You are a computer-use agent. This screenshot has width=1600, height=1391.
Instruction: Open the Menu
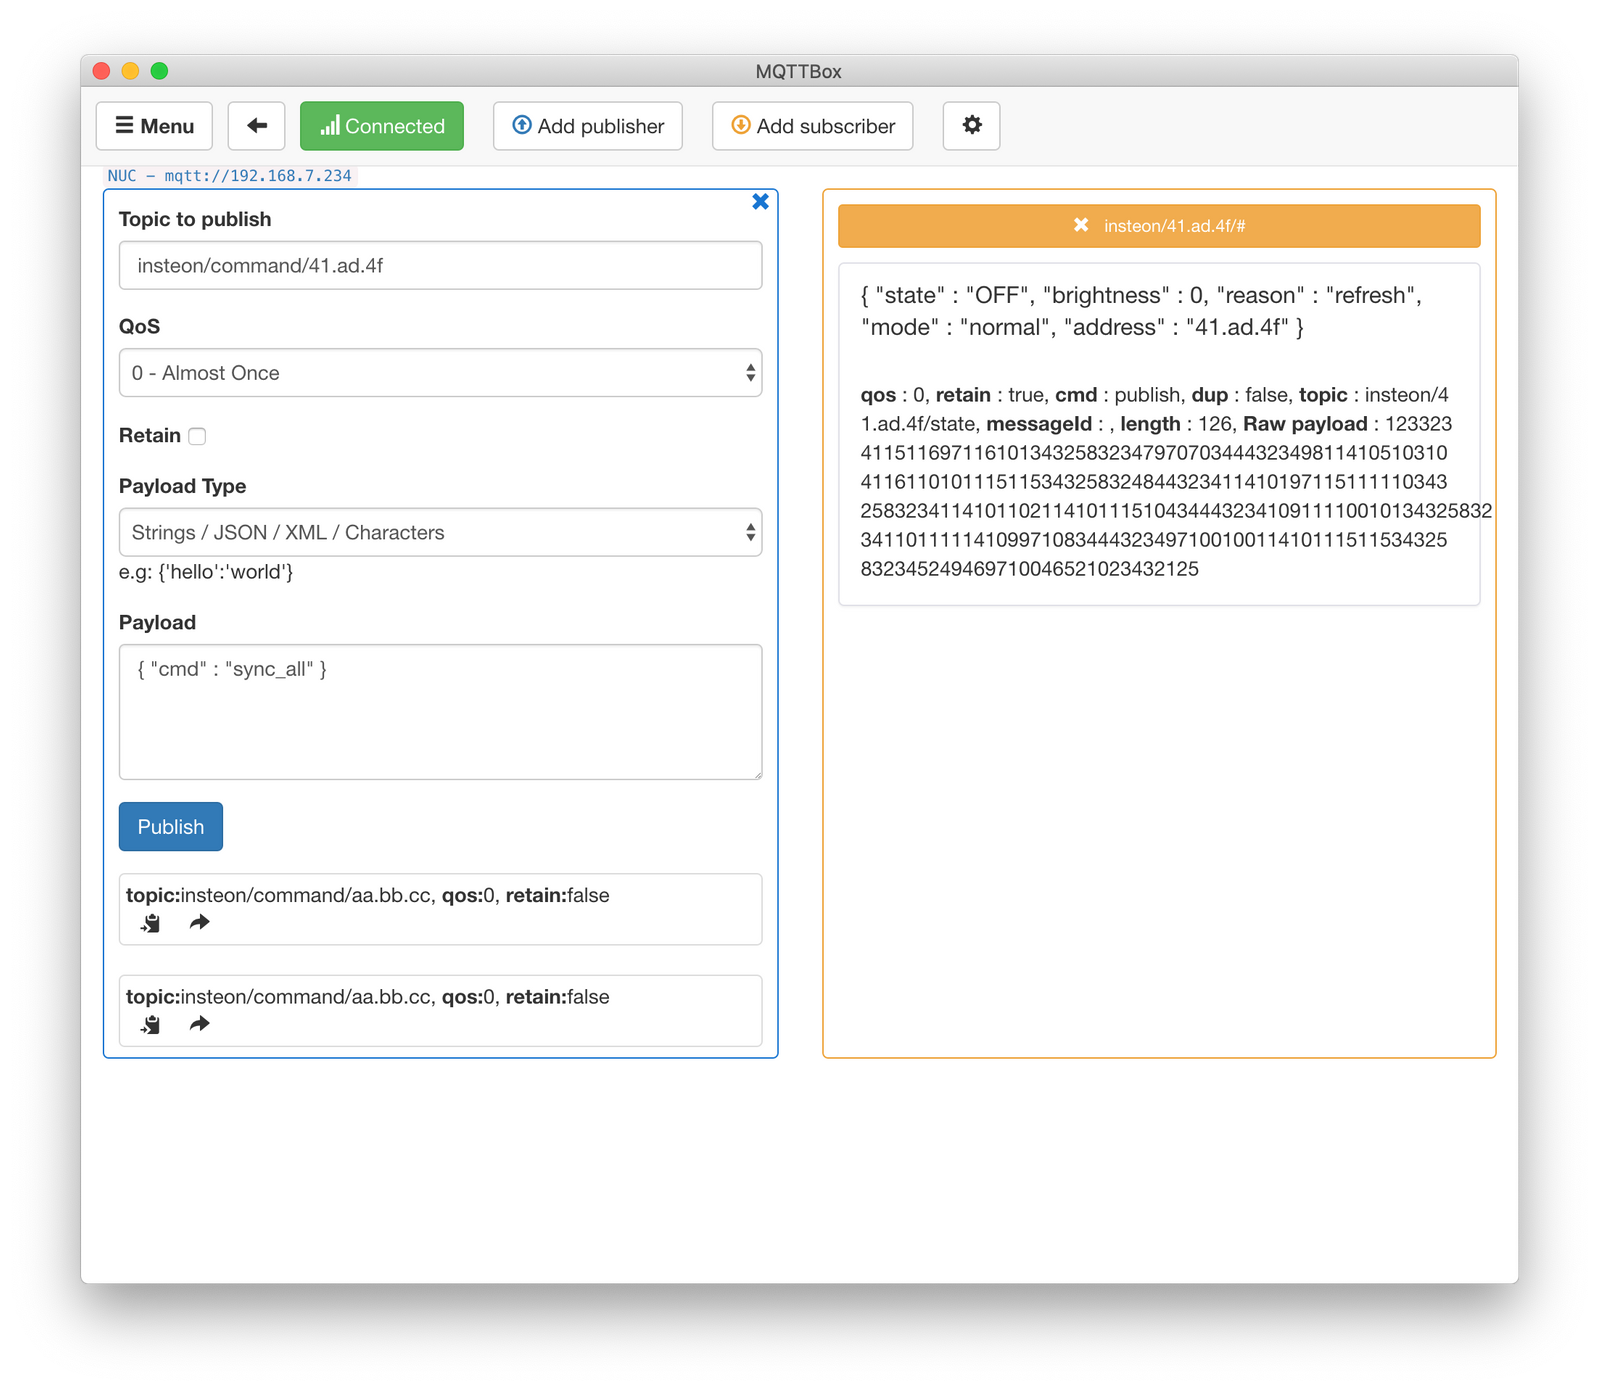click(154, 125)
